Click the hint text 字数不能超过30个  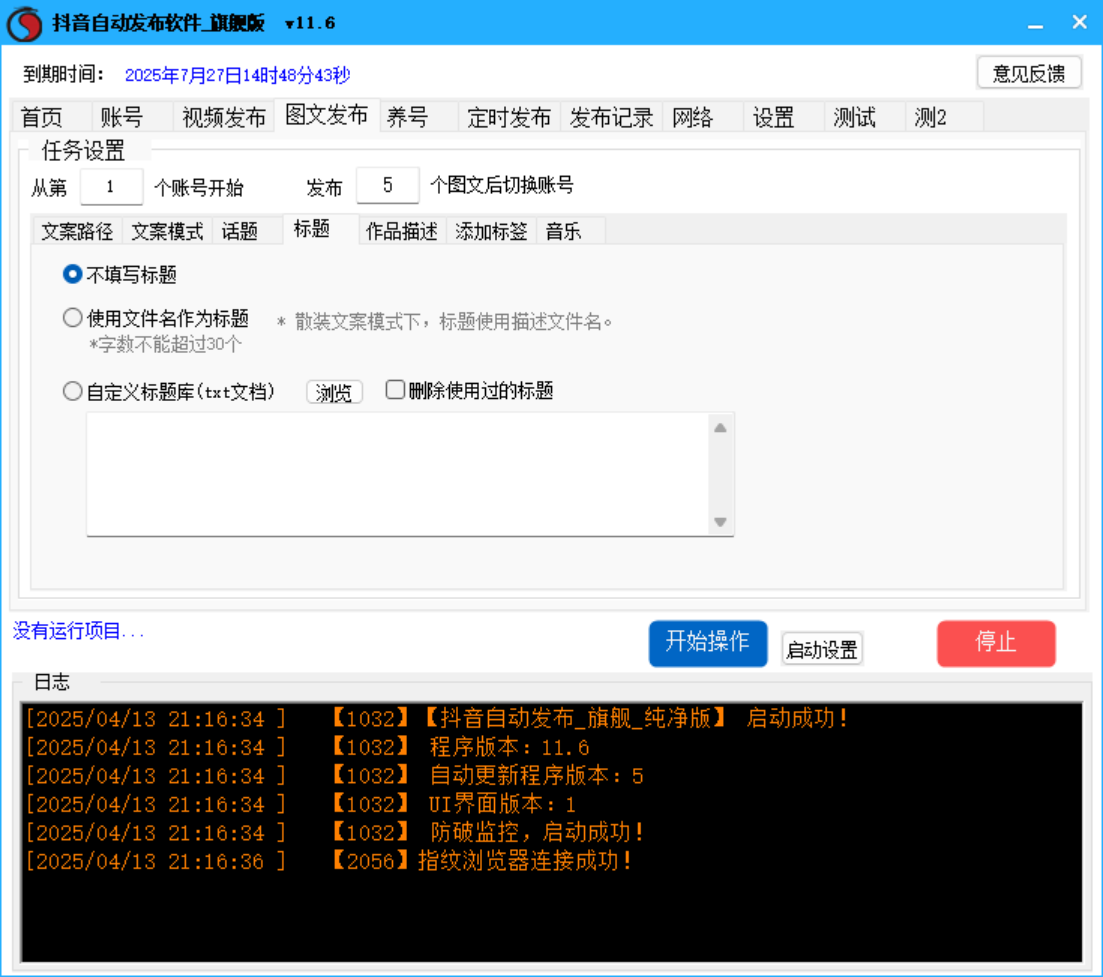click(165, 344)
